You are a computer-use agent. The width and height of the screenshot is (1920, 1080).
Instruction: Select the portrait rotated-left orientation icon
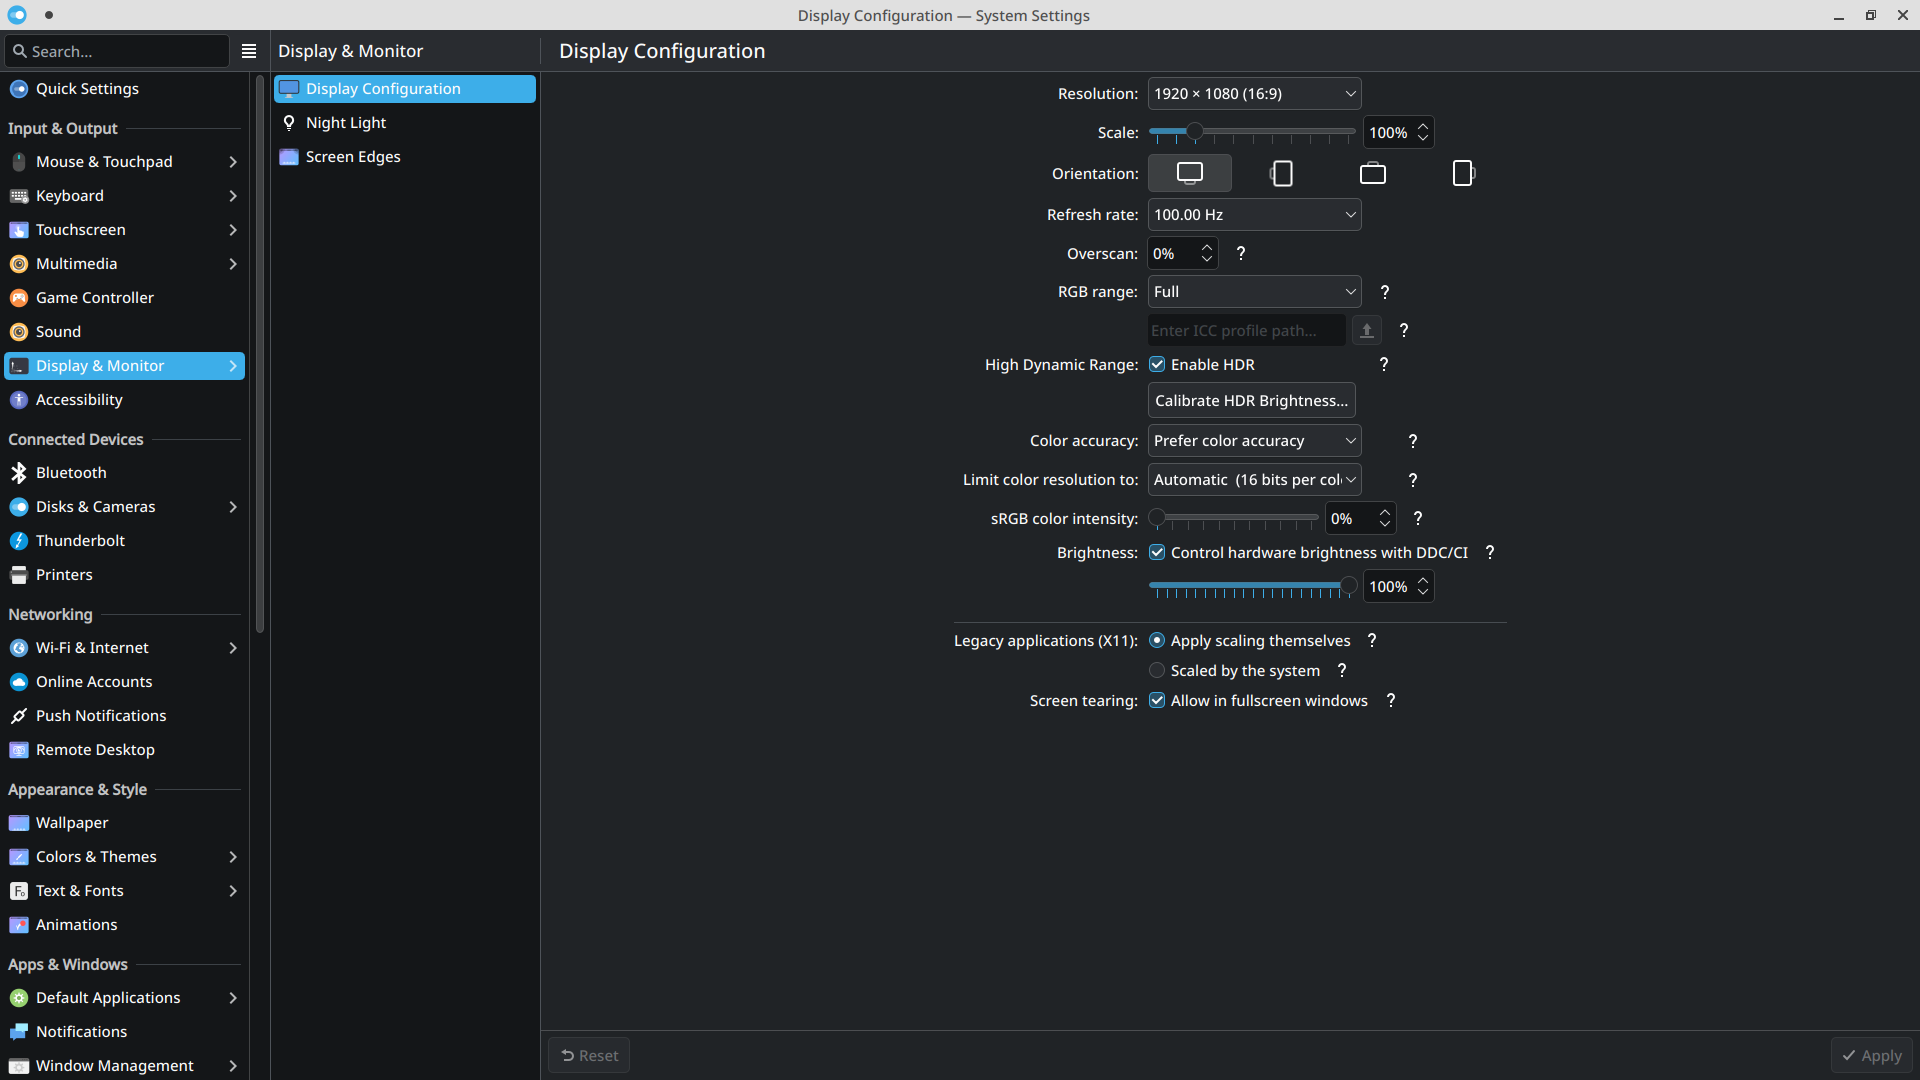tap(1281, 173)
